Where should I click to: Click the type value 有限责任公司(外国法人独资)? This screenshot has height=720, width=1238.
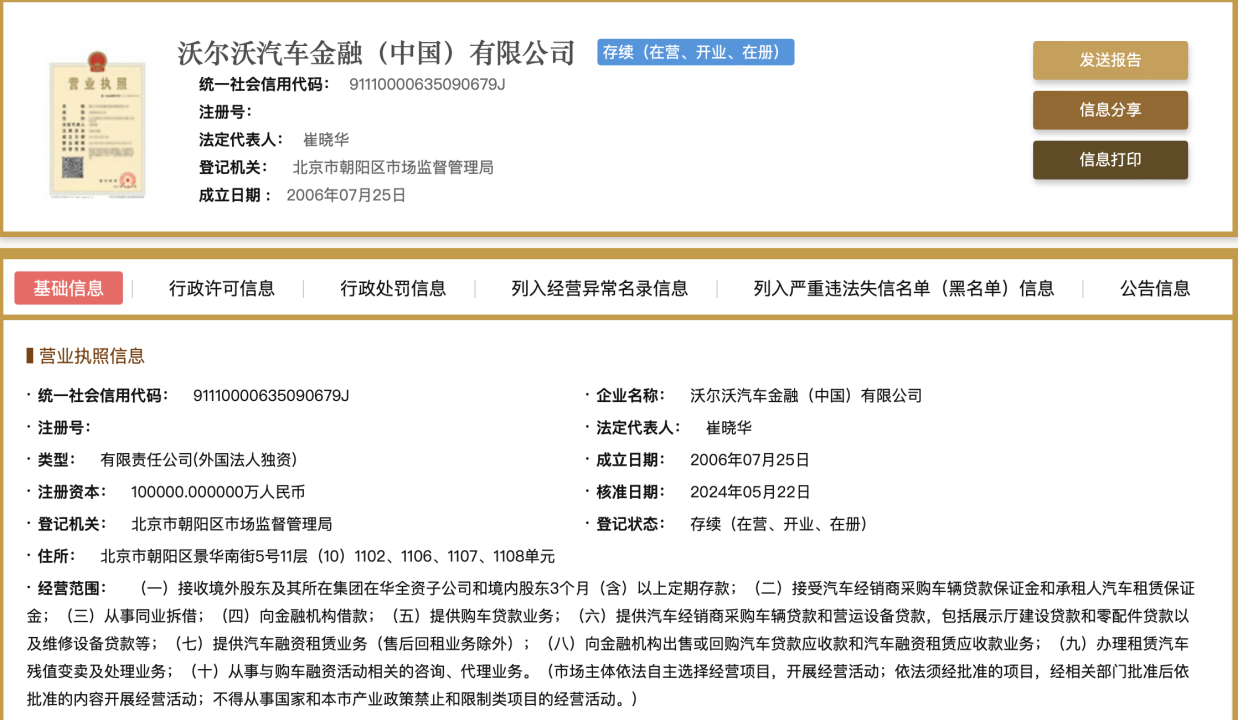(199, 460)
